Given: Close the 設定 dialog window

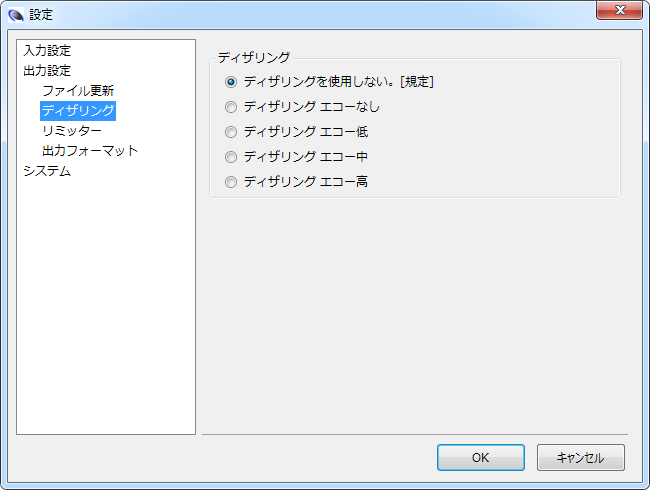Looking at the screenshot, I should [x=618, y=11].
